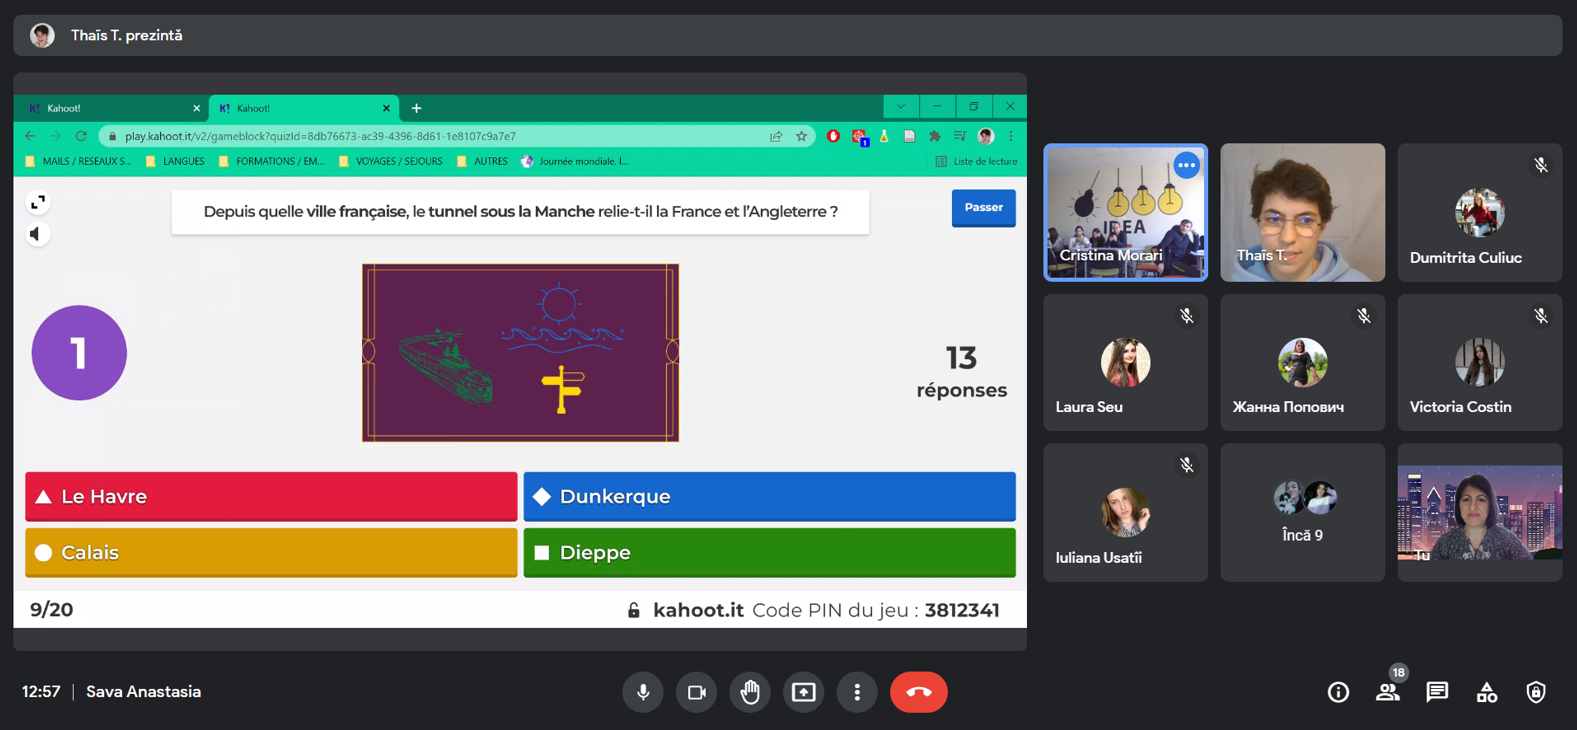Raise your hand in the meeting

click(x=750, y=692)
